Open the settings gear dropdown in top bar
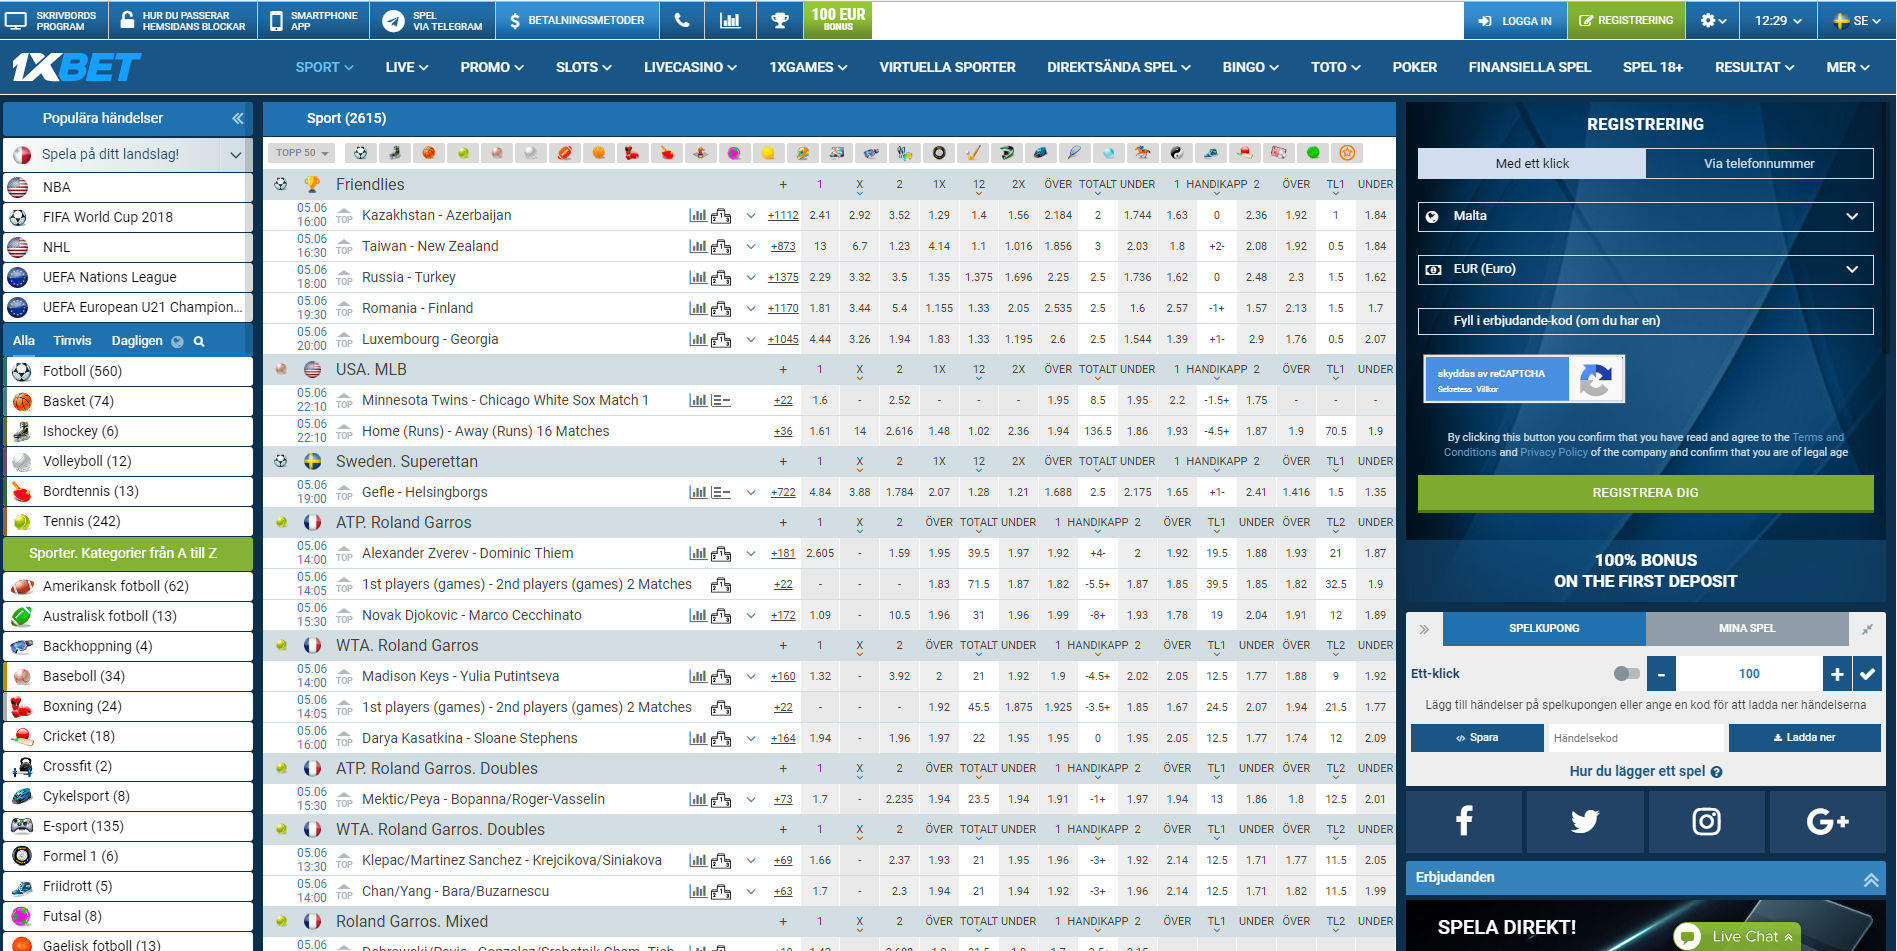1897x951 pixels. (x=1713, y=20)
